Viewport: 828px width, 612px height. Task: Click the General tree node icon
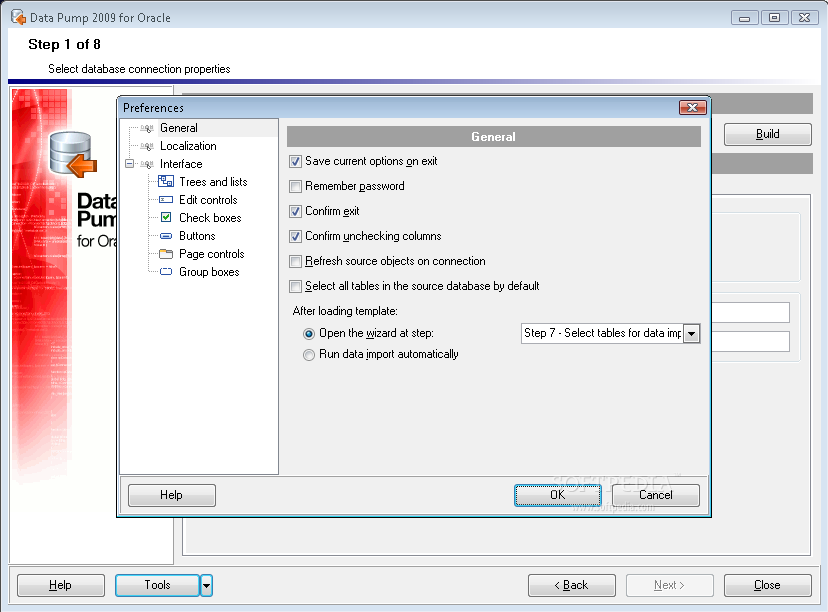coord(147,128)
